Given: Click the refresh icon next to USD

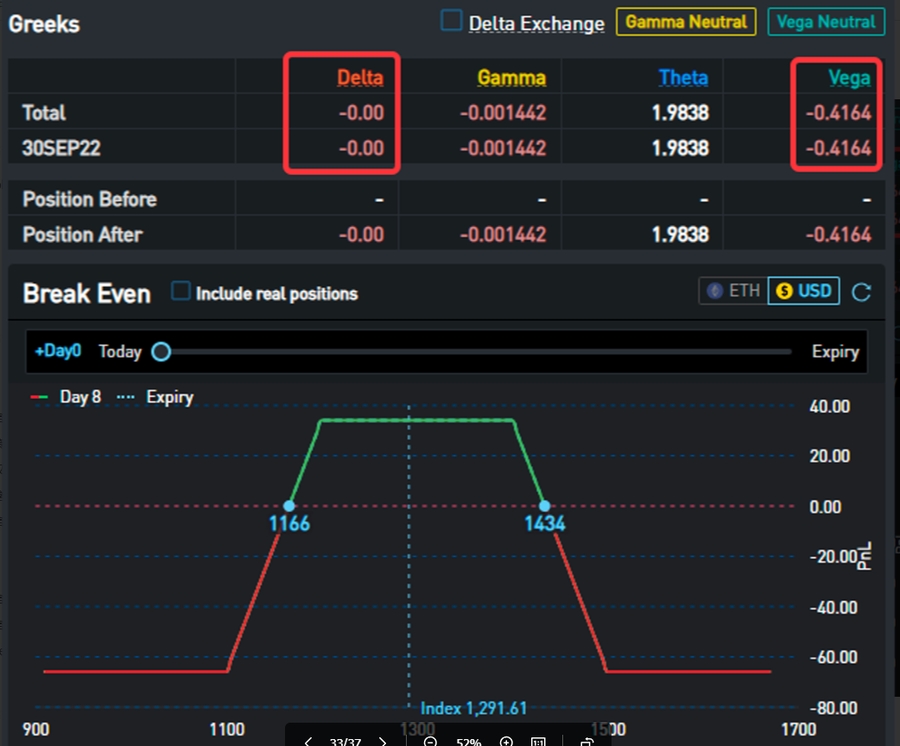Looking at the screenshot, I should pos(861,292).
